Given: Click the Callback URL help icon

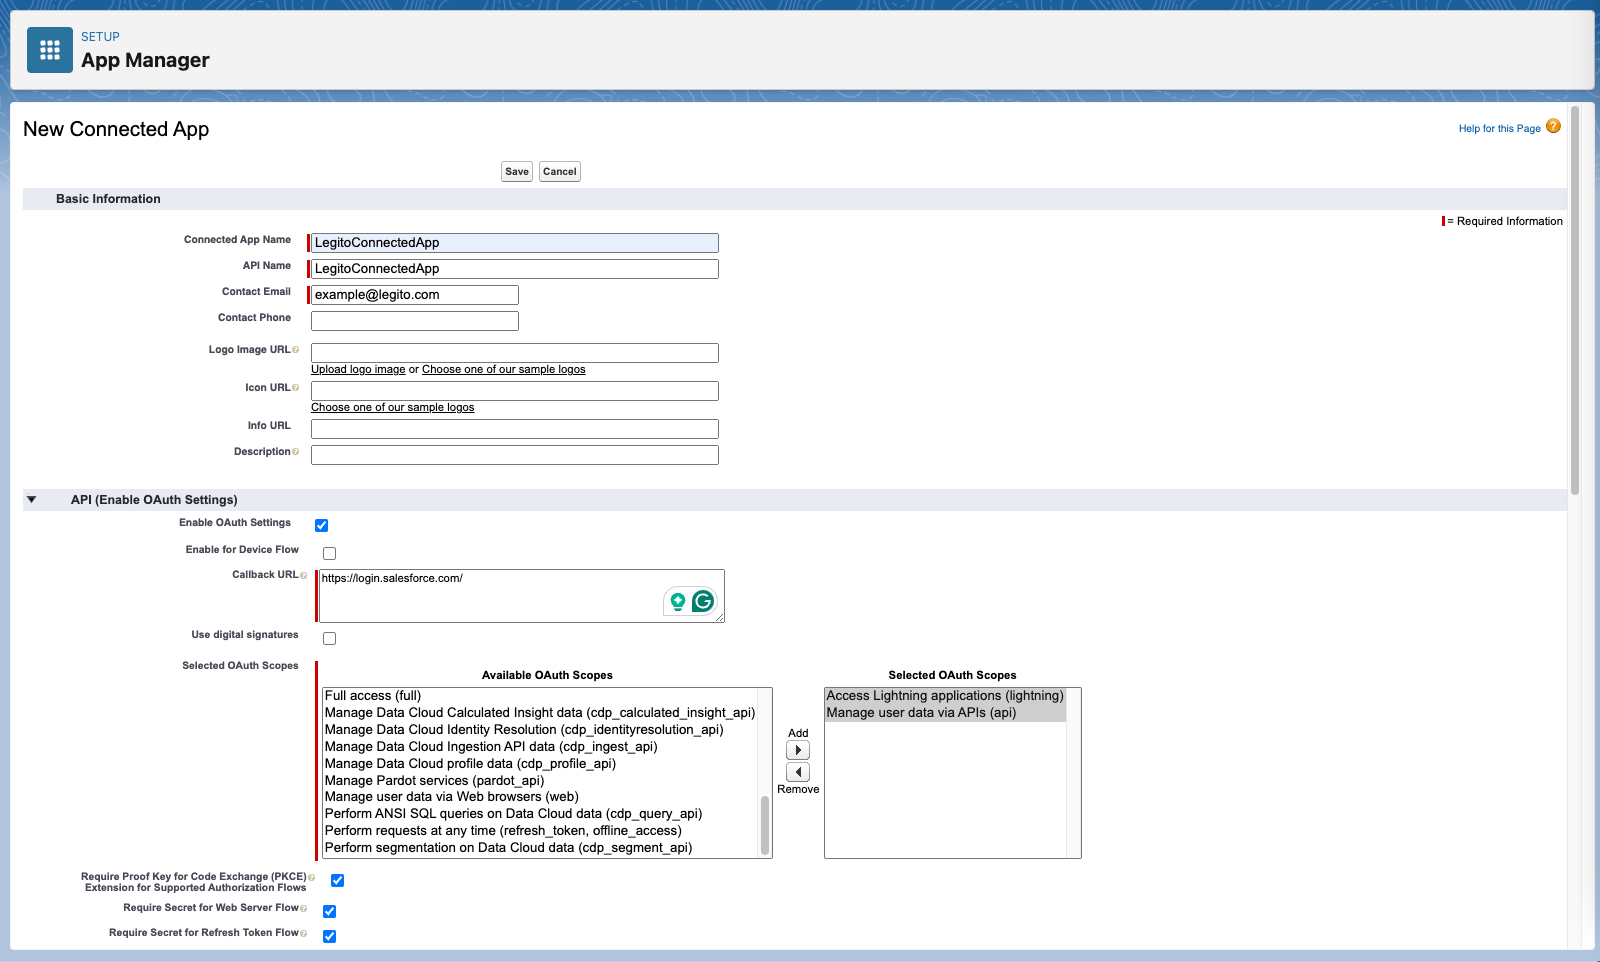Looking at the screenshot, I should (x=303, y=575).
